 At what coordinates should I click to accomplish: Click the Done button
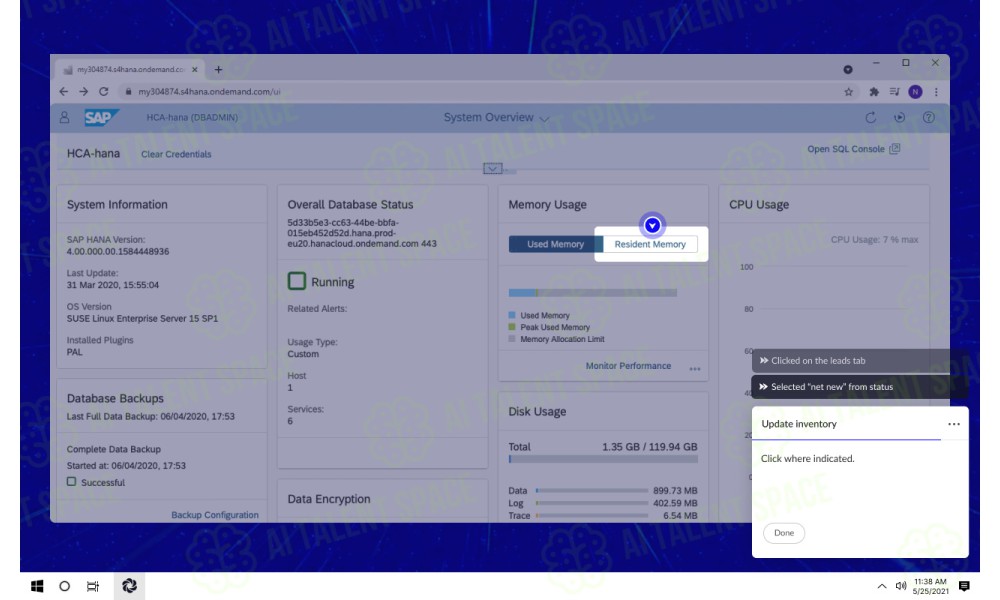(784, 532)
